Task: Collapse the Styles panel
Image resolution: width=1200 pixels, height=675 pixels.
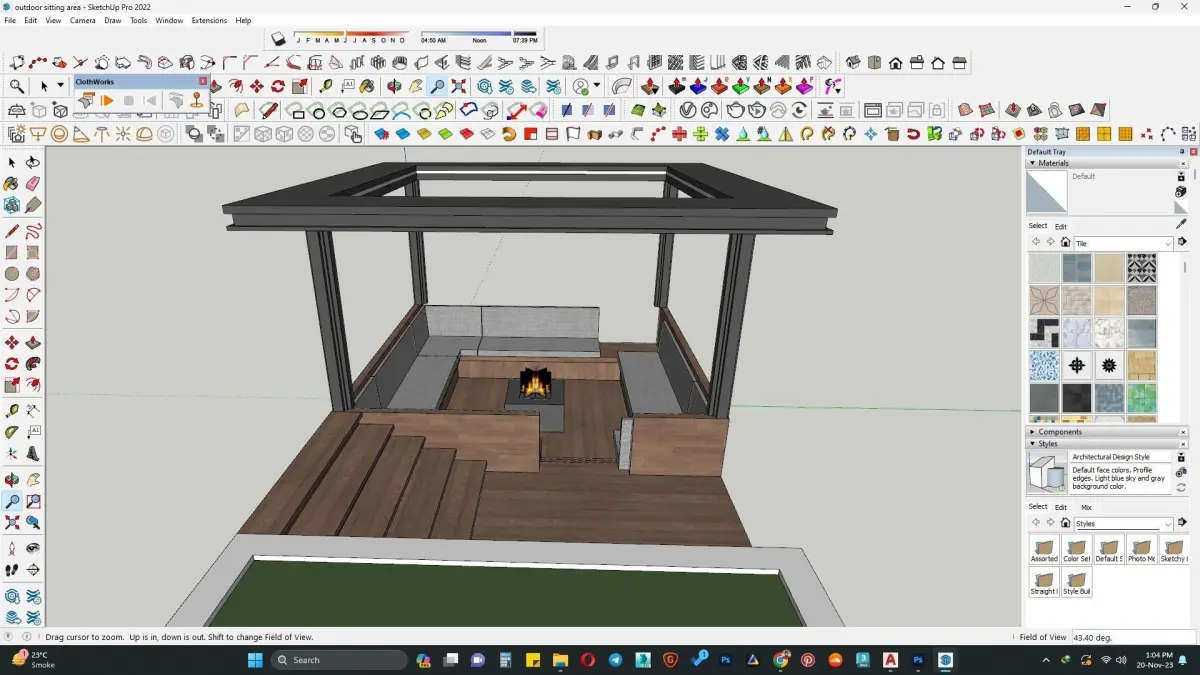Action: tap(1032, 444)
